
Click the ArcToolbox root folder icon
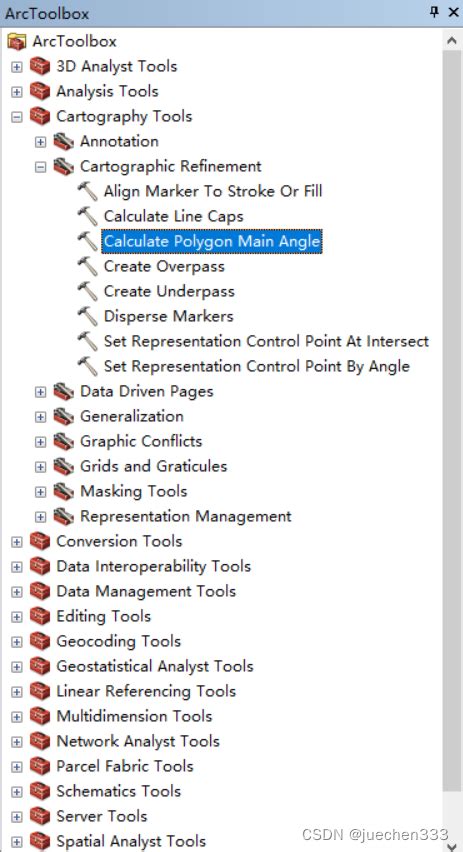coord(17,41)
